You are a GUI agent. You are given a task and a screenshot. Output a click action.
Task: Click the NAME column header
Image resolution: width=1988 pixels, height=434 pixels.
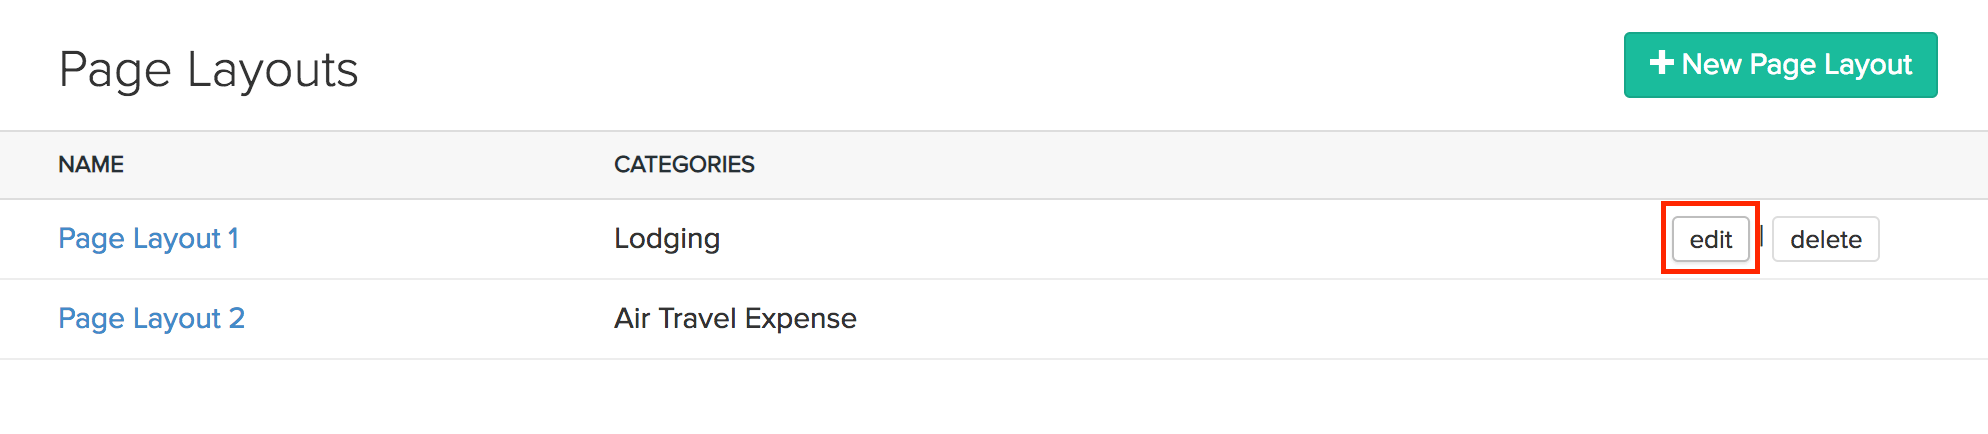point(91,165)
